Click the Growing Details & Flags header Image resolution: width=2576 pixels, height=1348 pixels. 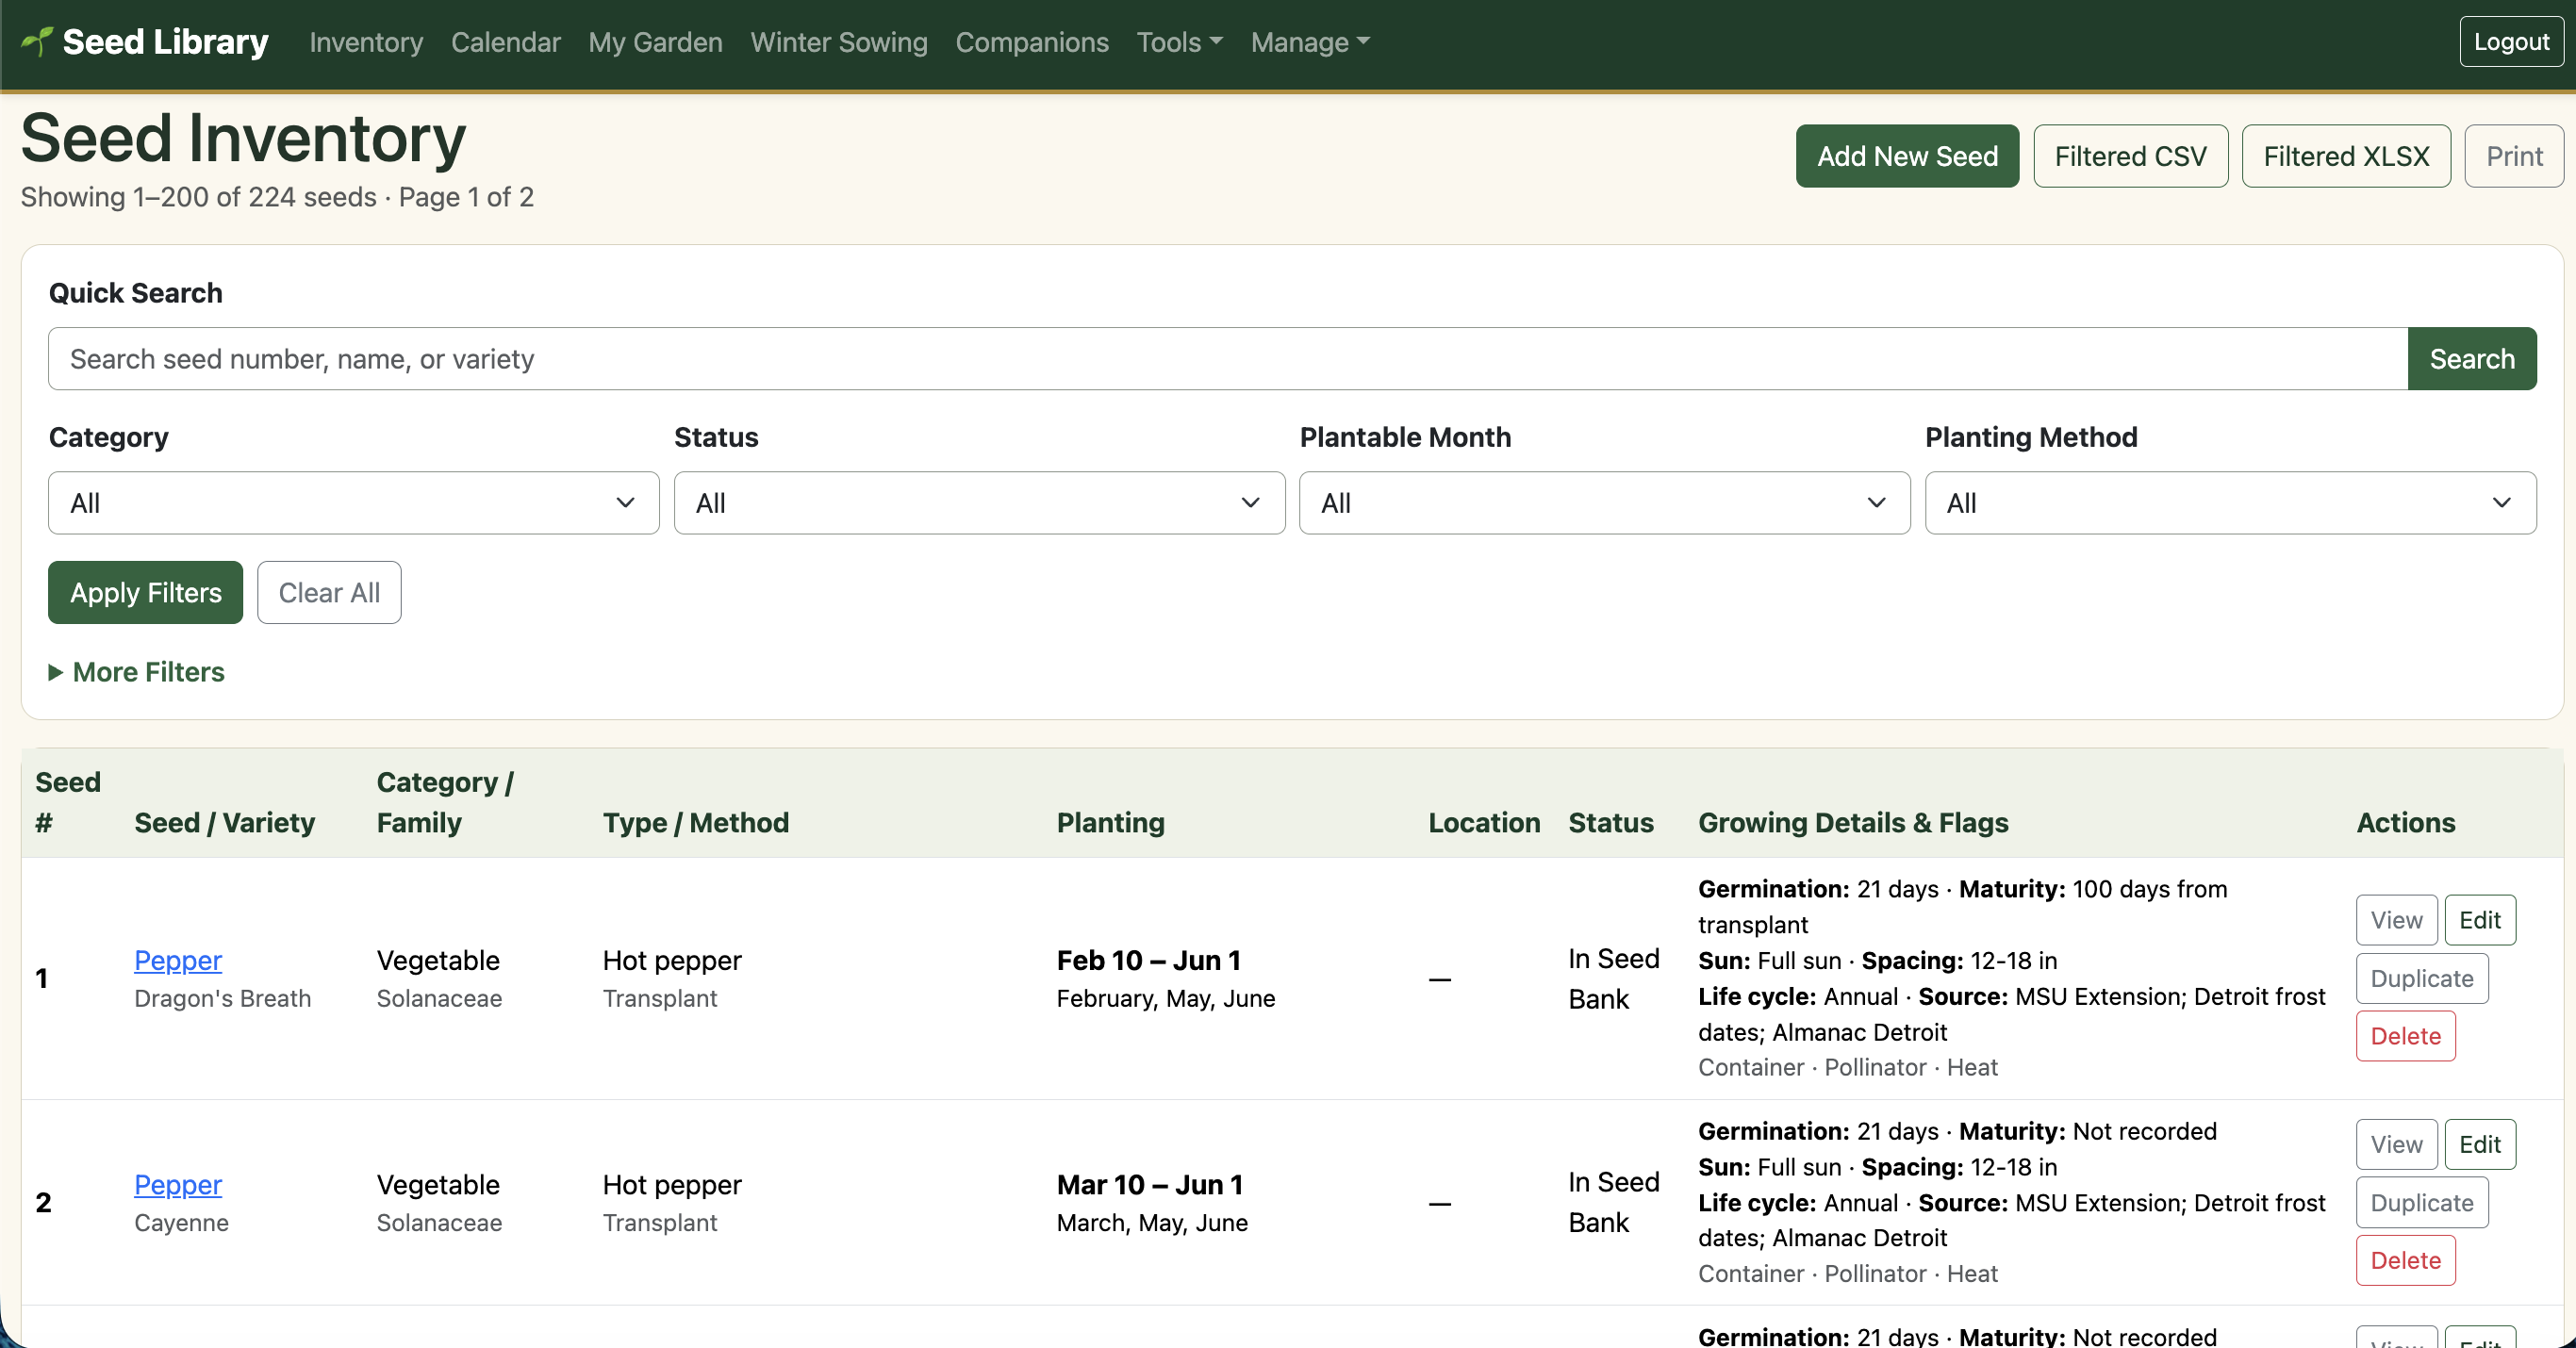tap(1853, 822)
